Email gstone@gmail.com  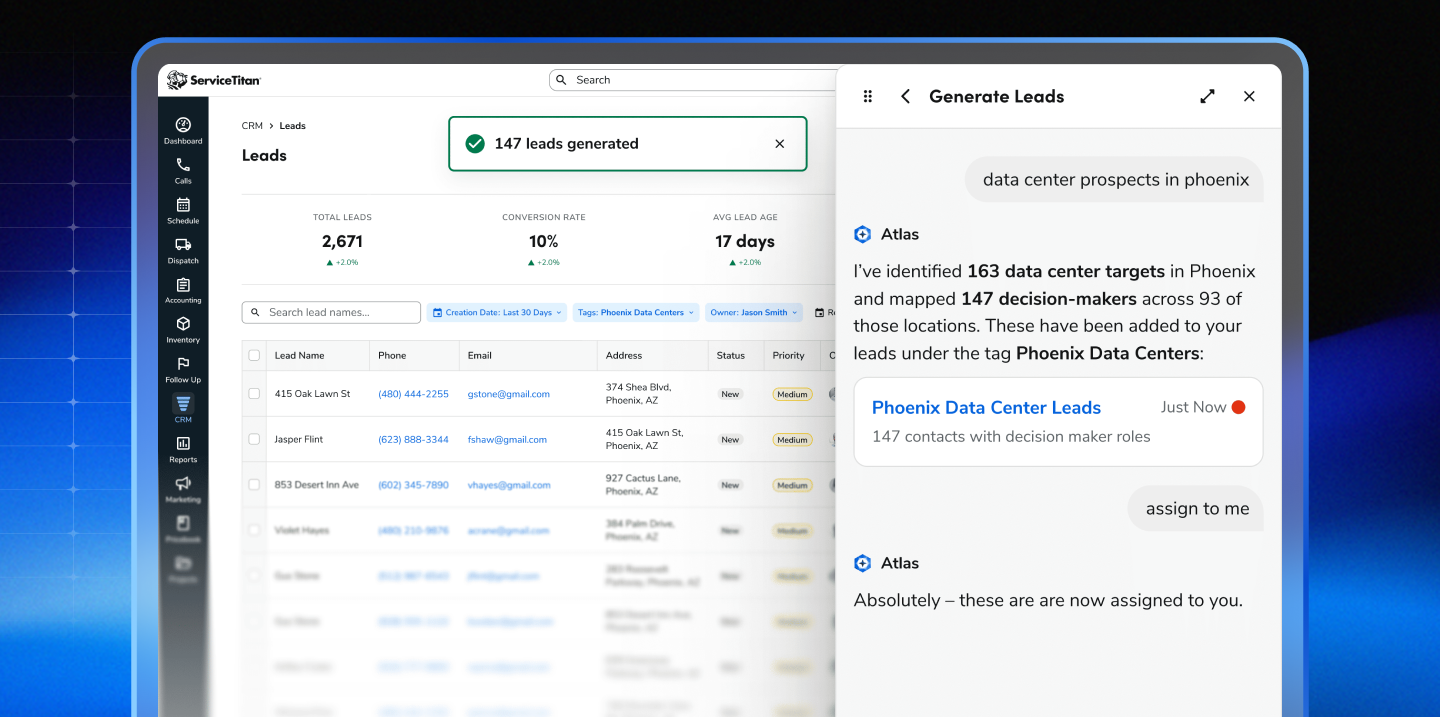point(509,394)
